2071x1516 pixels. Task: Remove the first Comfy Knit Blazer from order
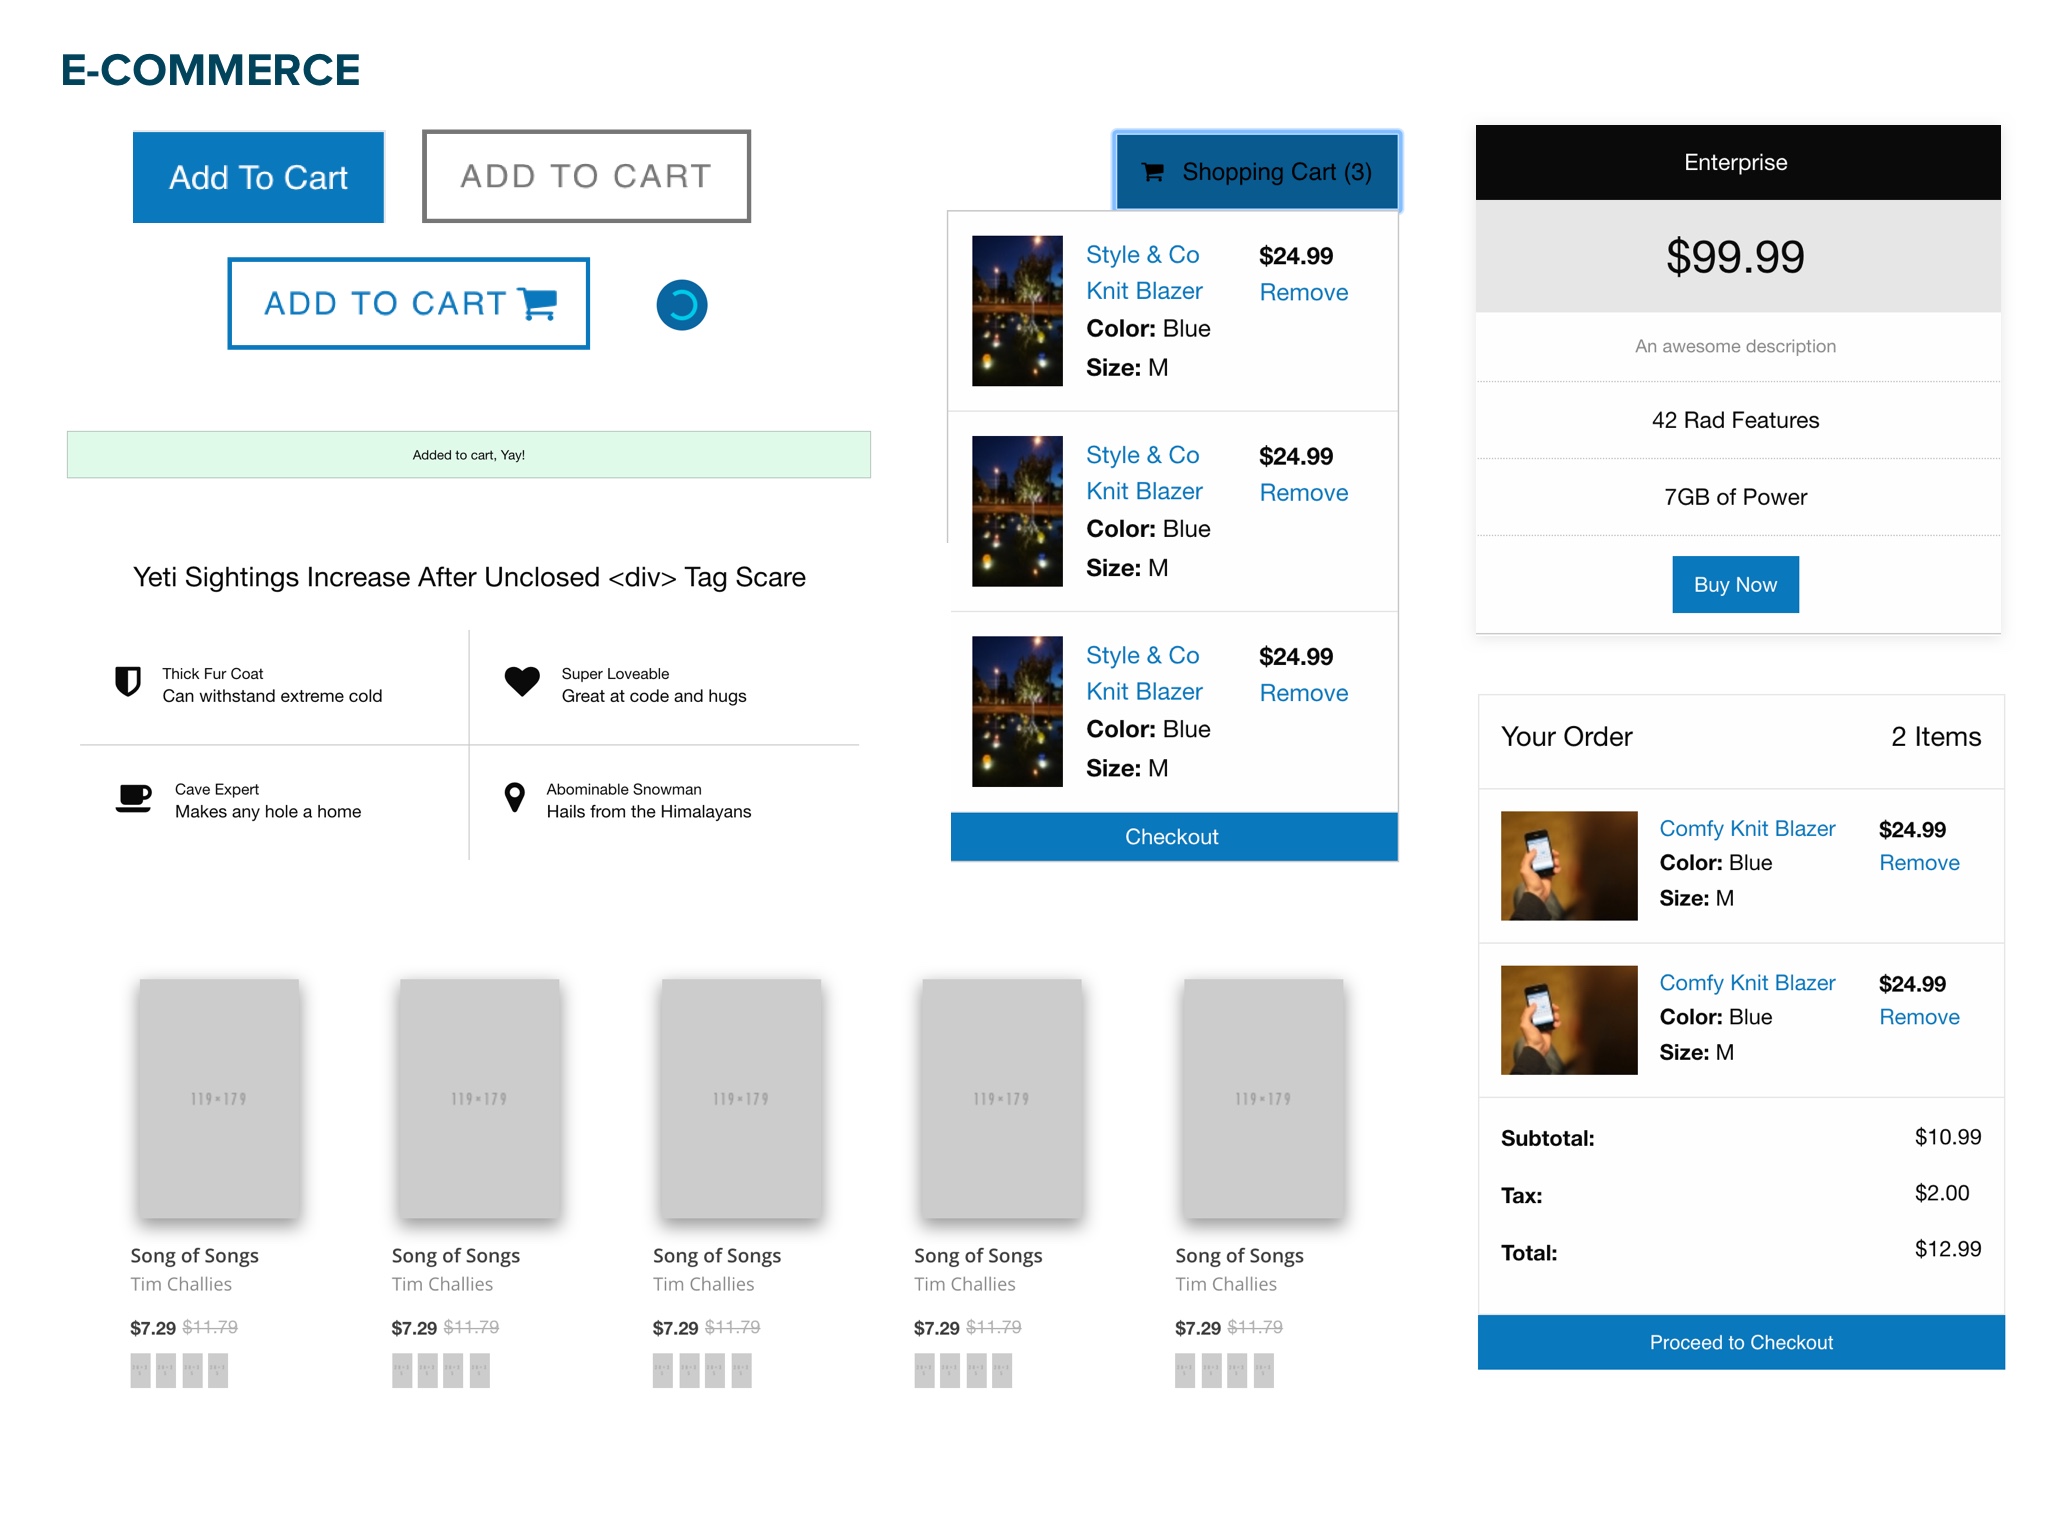pos(1919,863)
